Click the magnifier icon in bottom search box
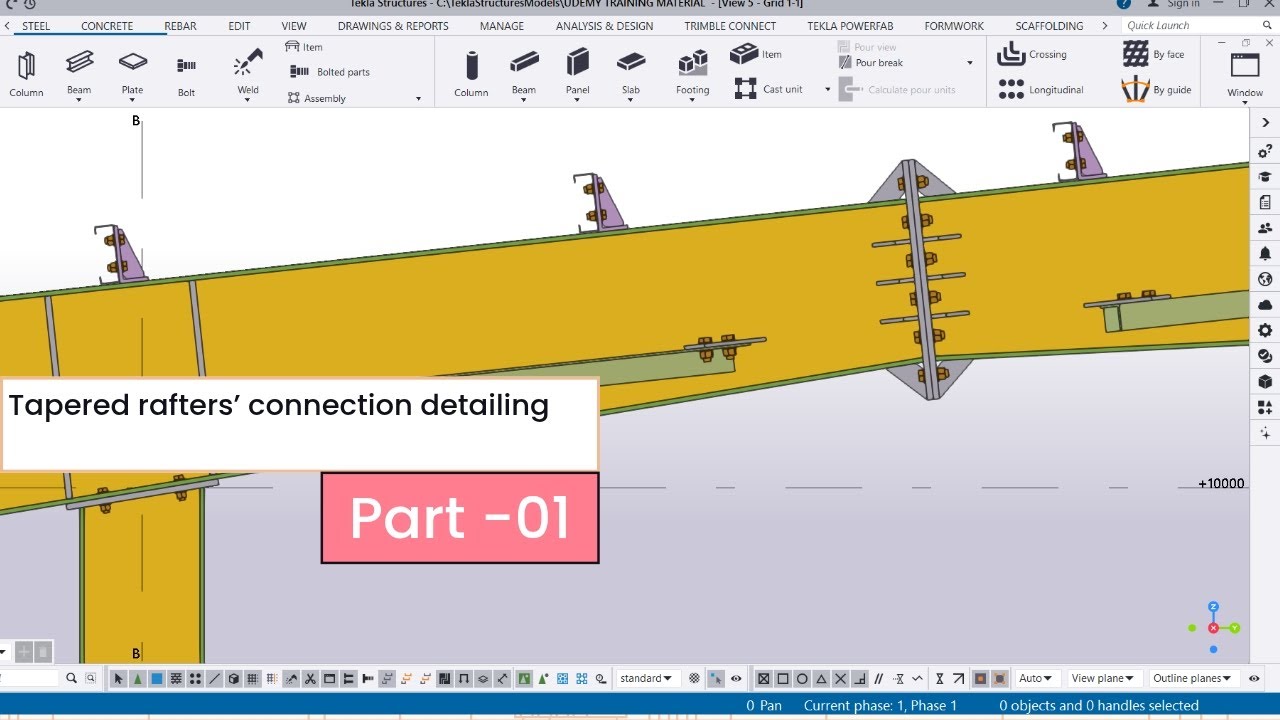Screen dimensions: 1280x720 coord(71,678)
